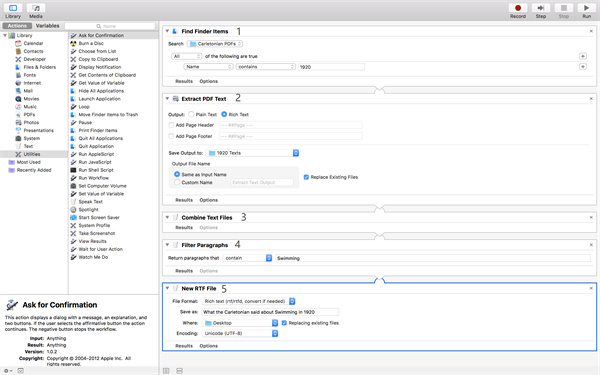Select Utilities category in Library
Screen dimensions: 600x375
[32, 154]
